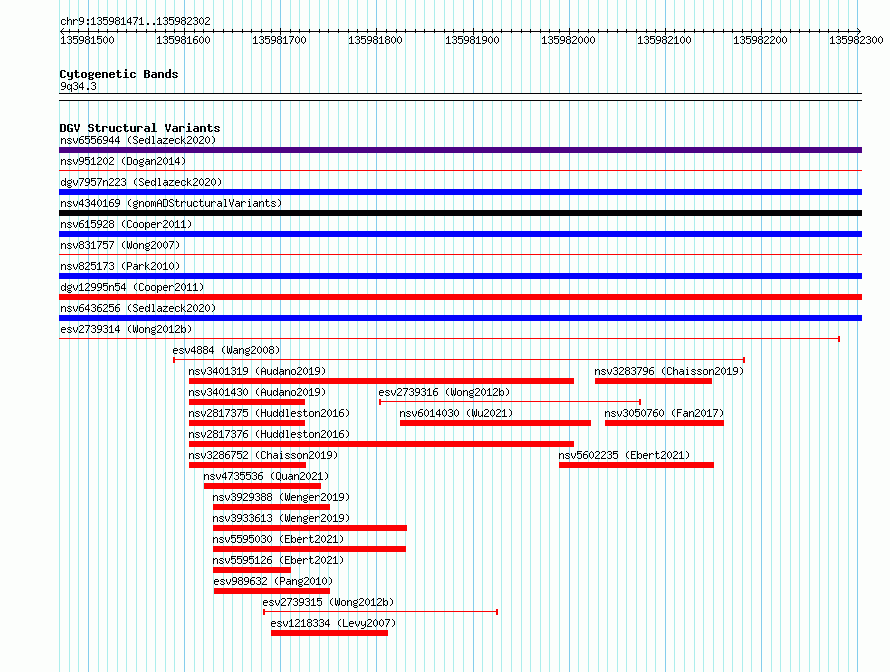The height and width of the screenshot is (672, 890).
Task: Click the short red nsv5595126 bar
Action: 252,570
